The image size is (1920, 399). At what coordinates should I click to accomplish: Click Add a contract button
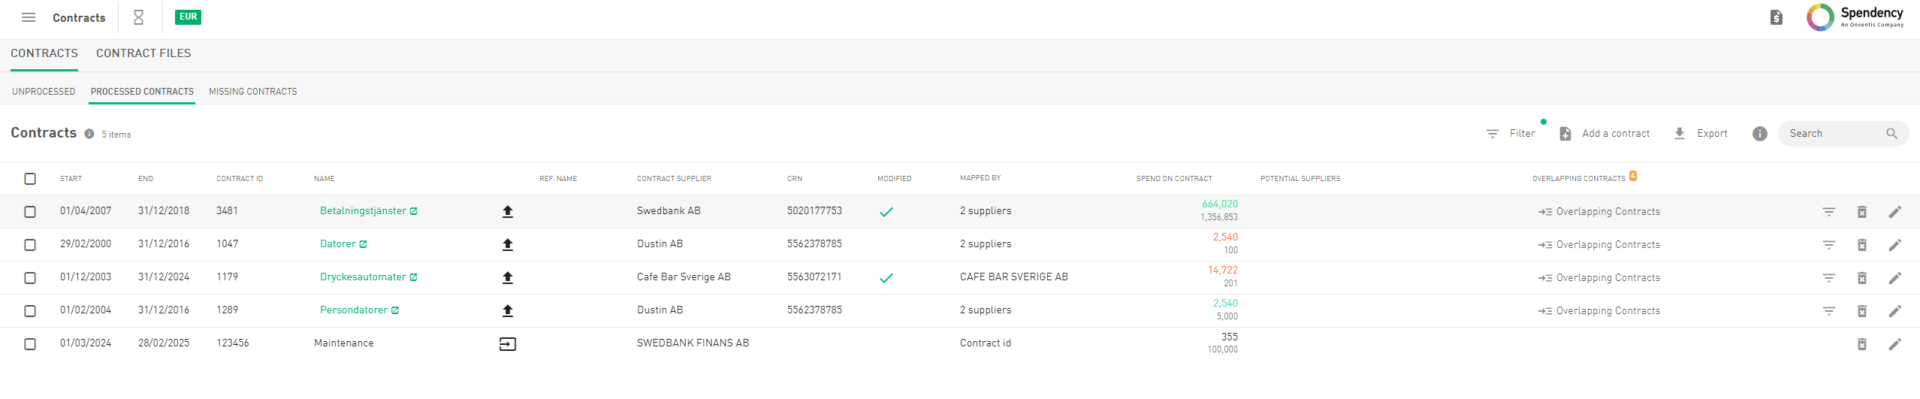pos(1604,133)
